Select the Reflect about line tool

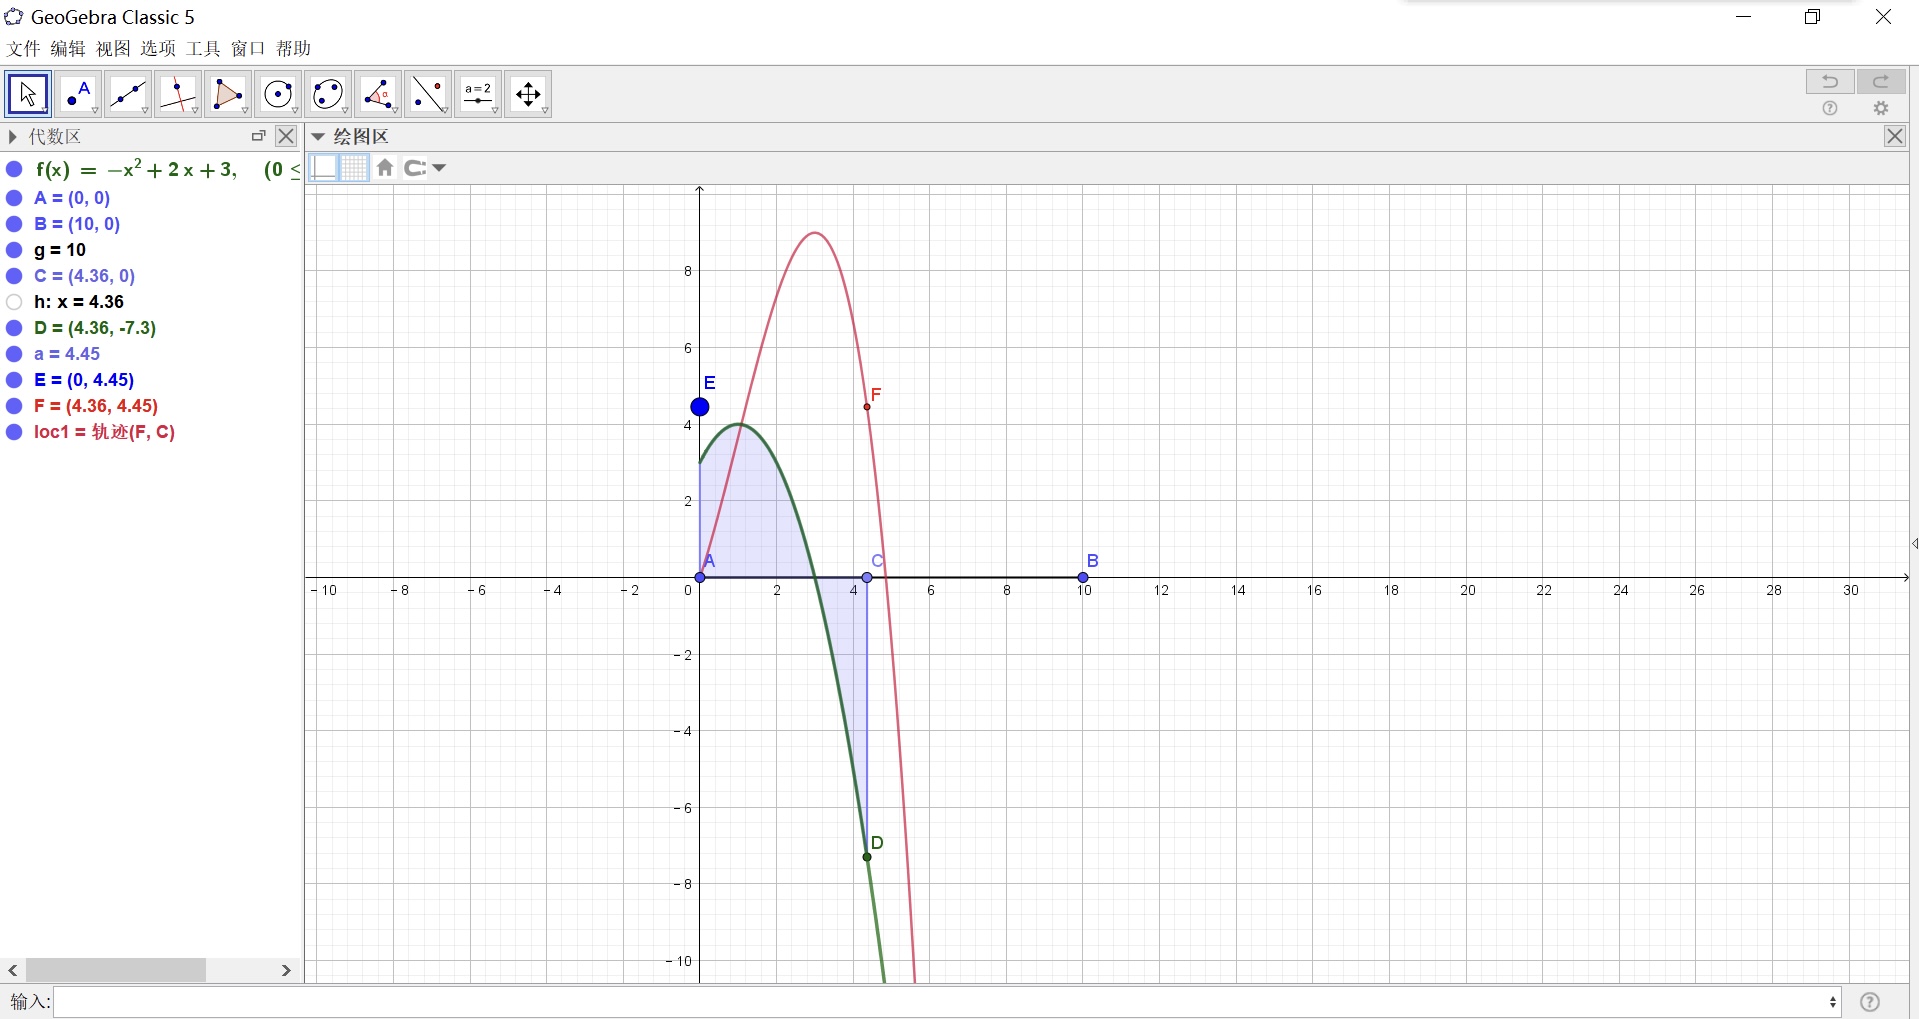tap(428, 94)
